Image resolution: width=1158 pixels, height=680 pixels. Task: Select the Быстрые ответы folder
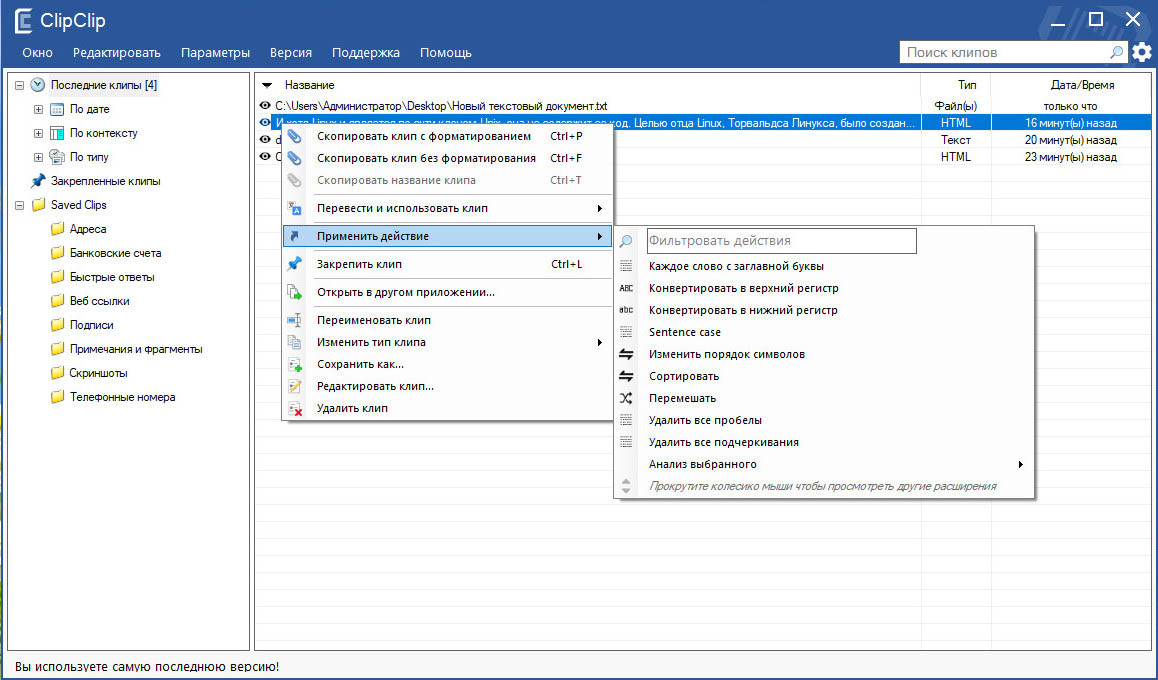click(112, 277)
